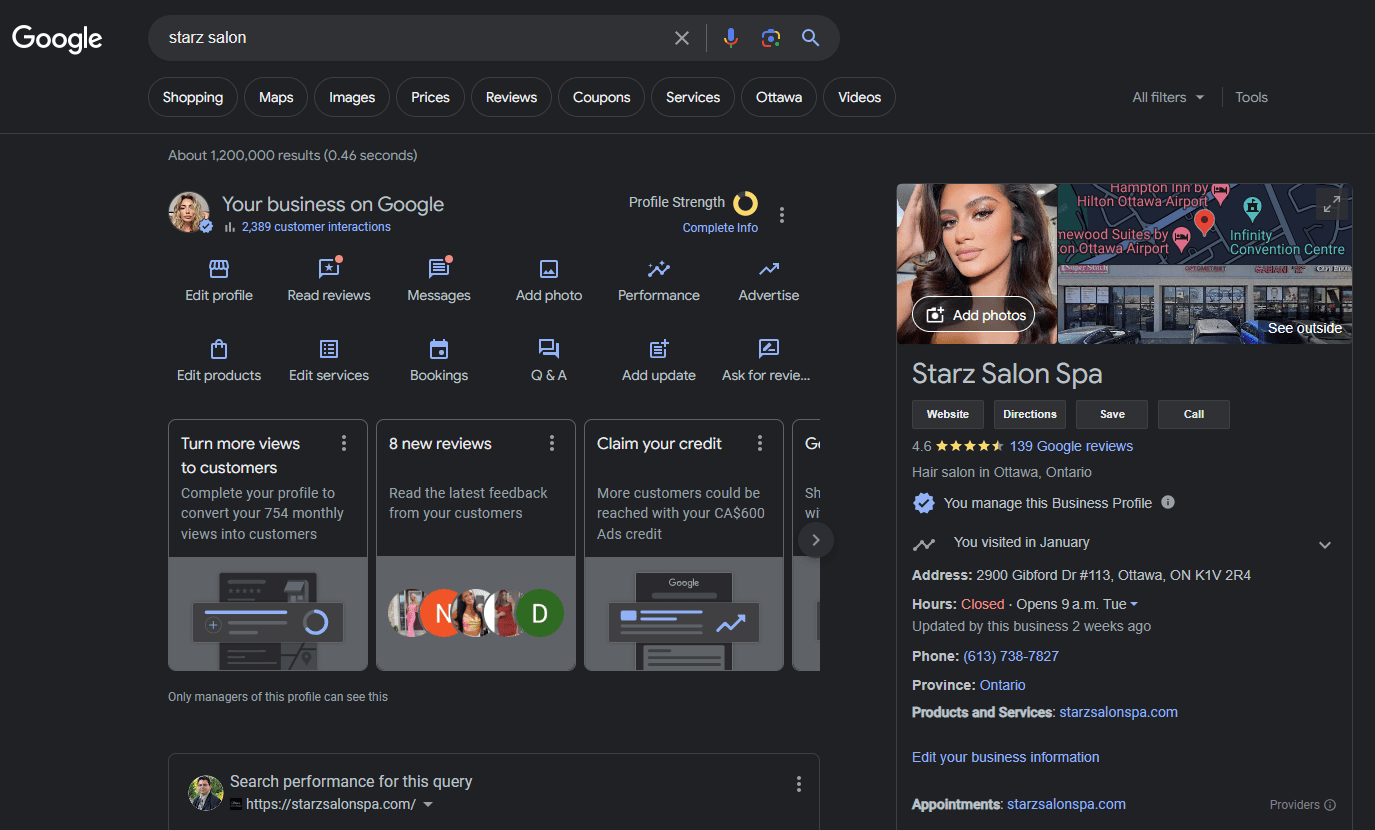Click the voice search microphone icon

[x=731, y=38]
